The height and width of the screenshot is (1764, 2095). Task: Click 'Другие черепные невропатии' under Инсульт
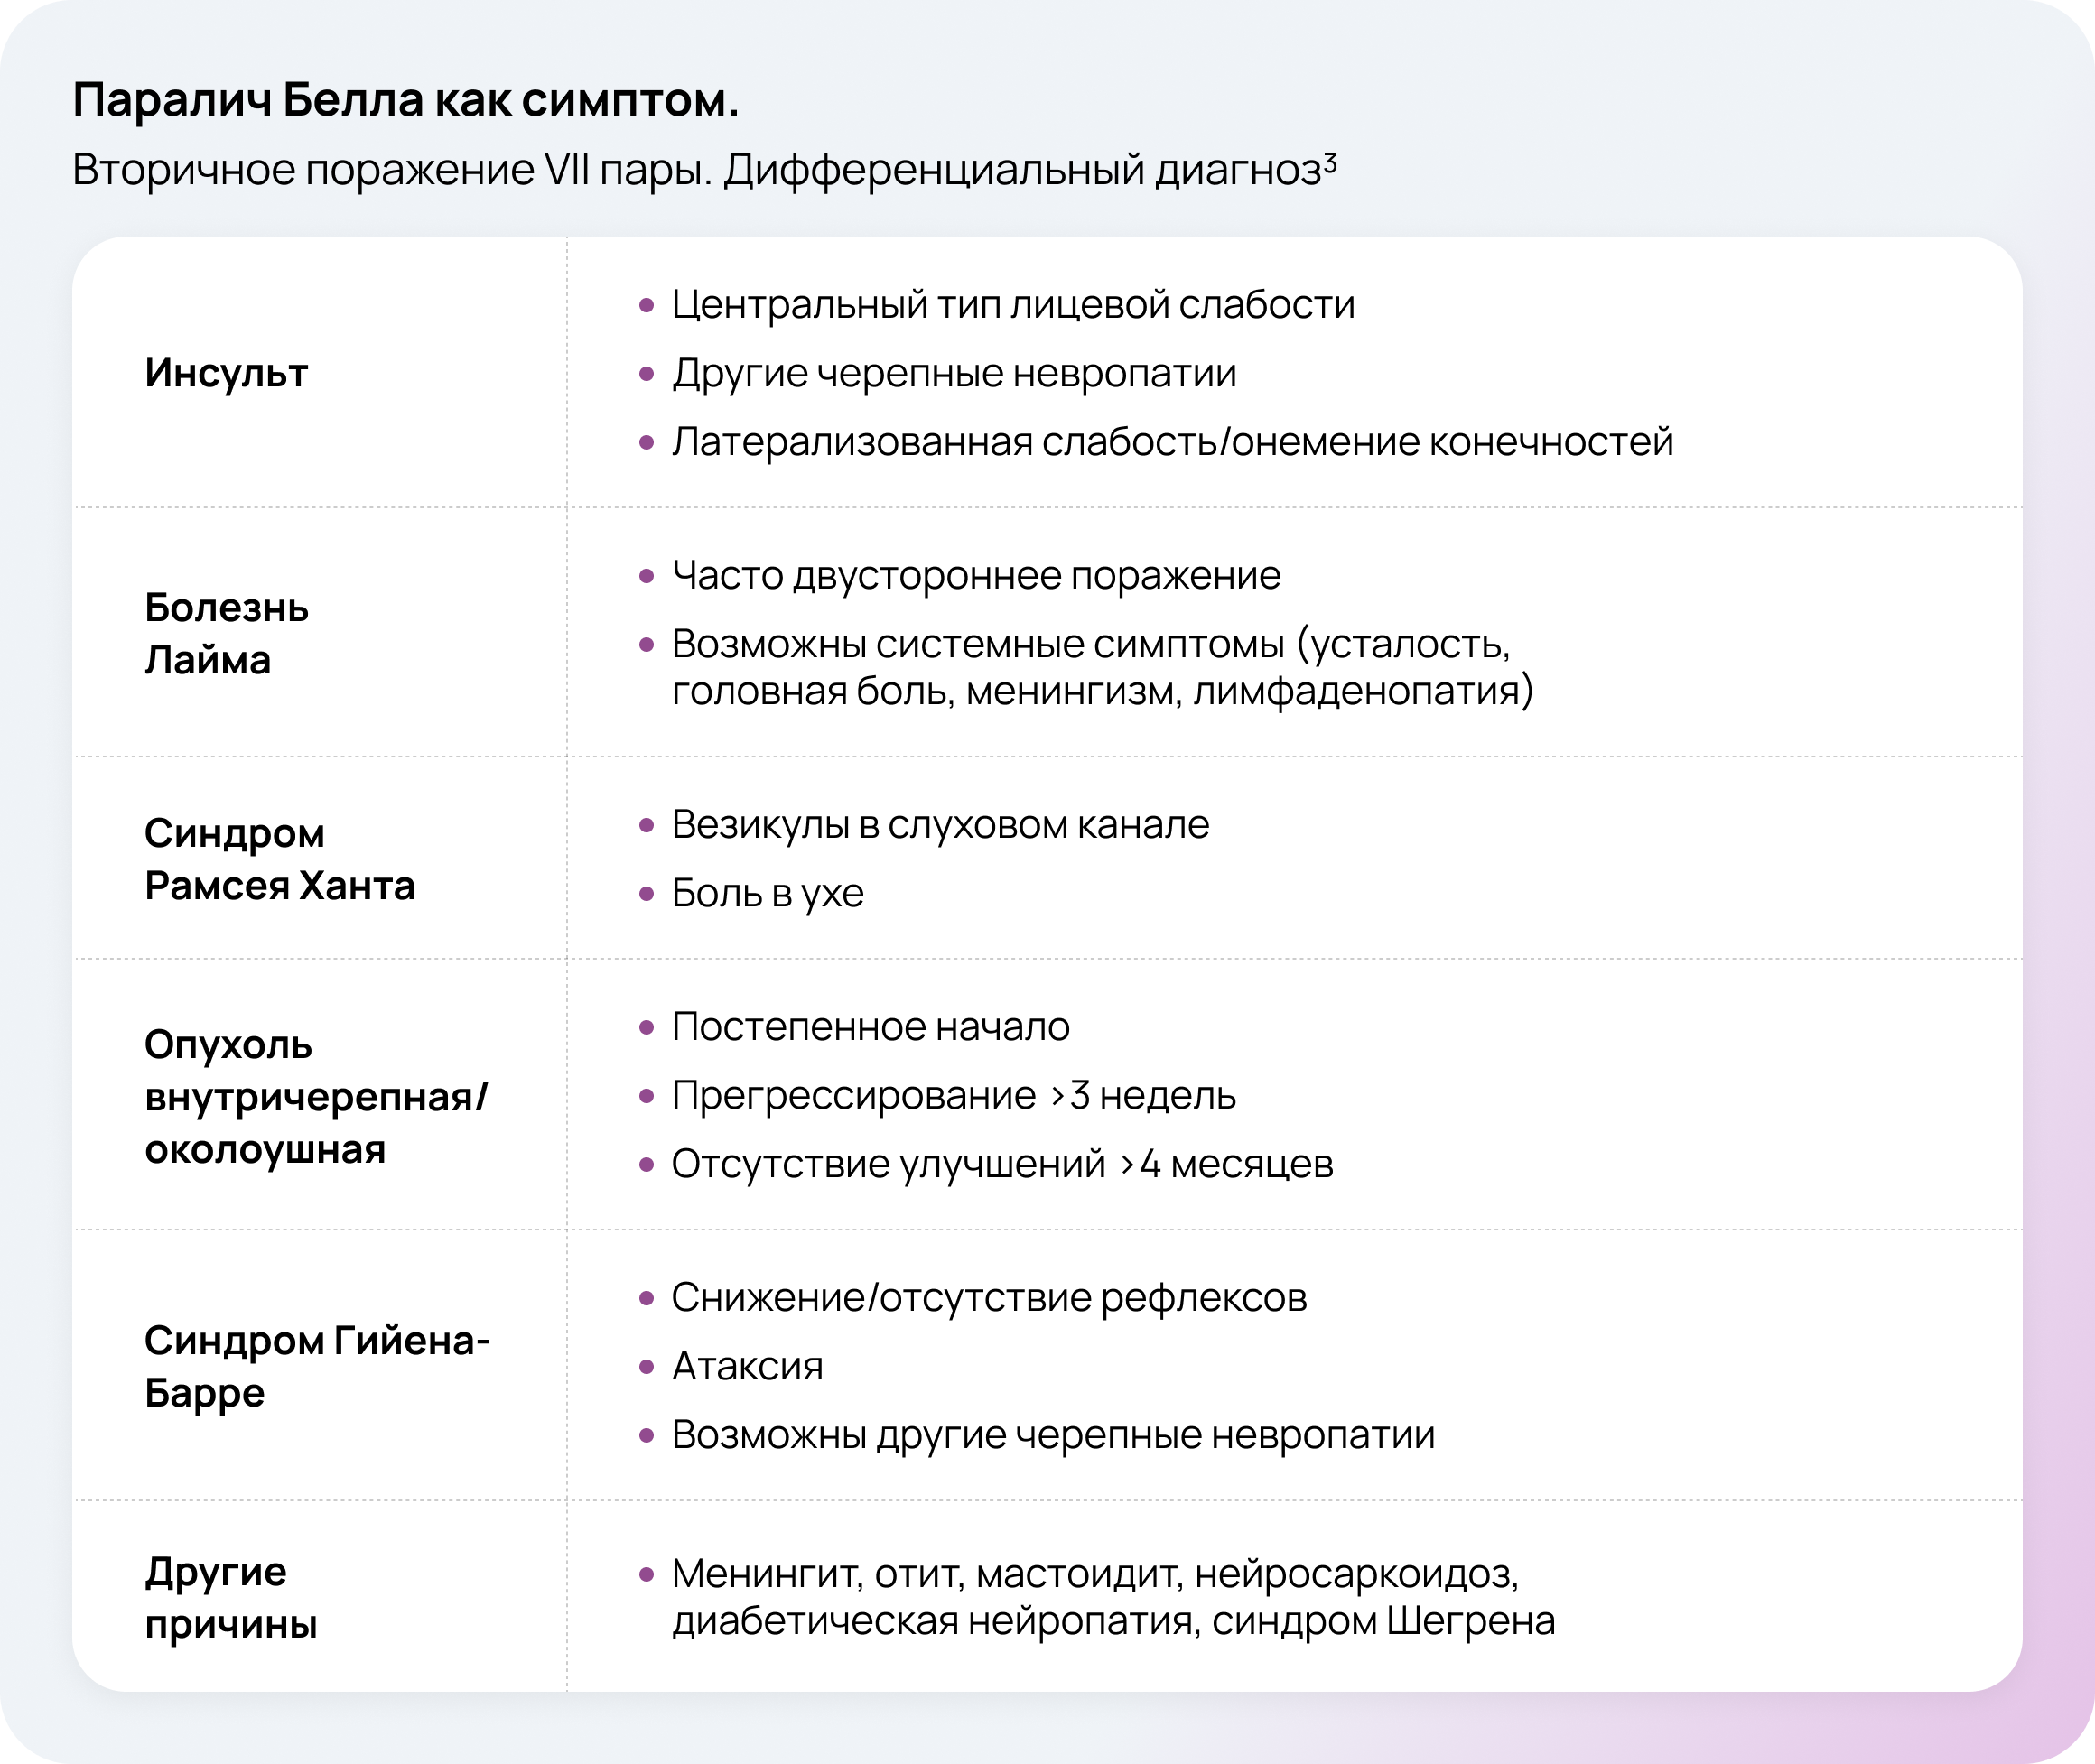pos(953,374)
